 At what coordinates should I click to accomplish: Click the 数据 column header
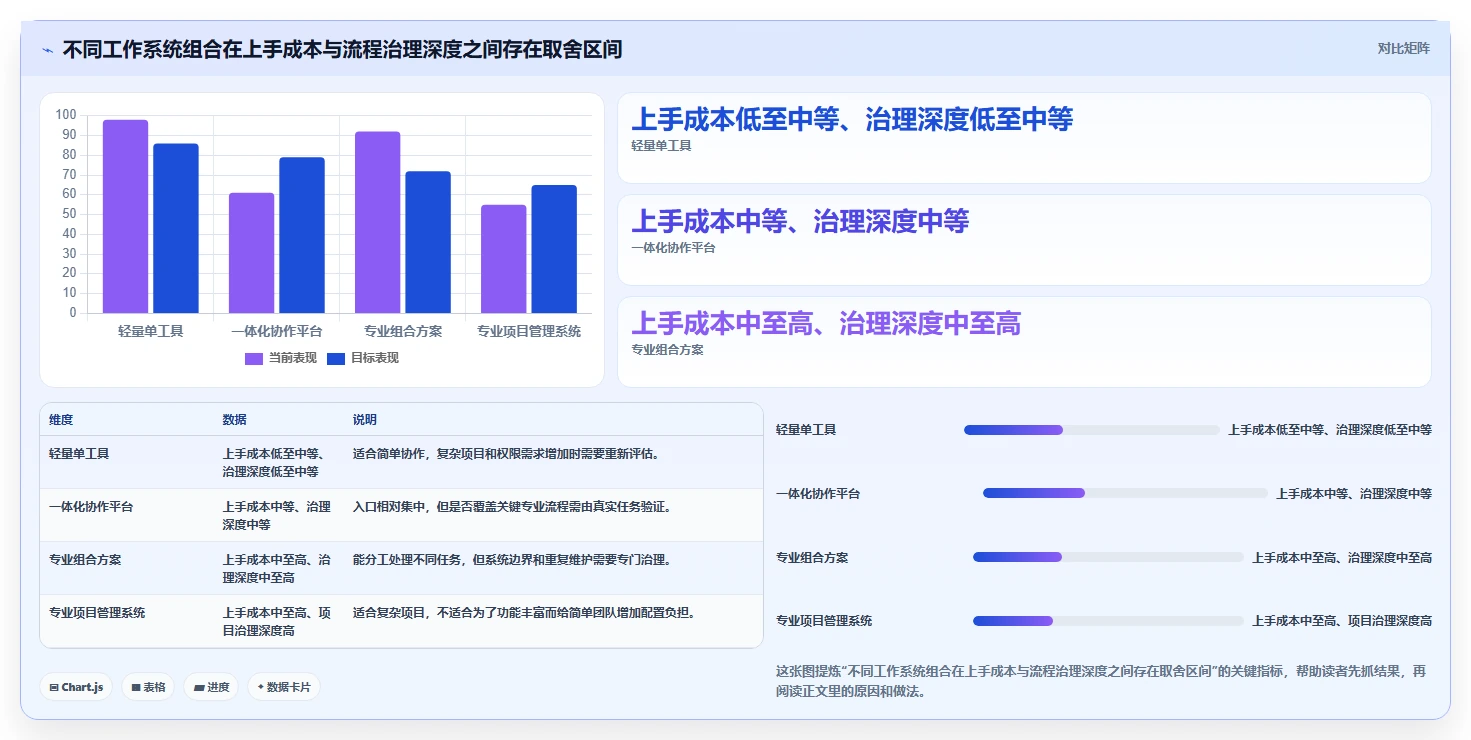point(234,420)
